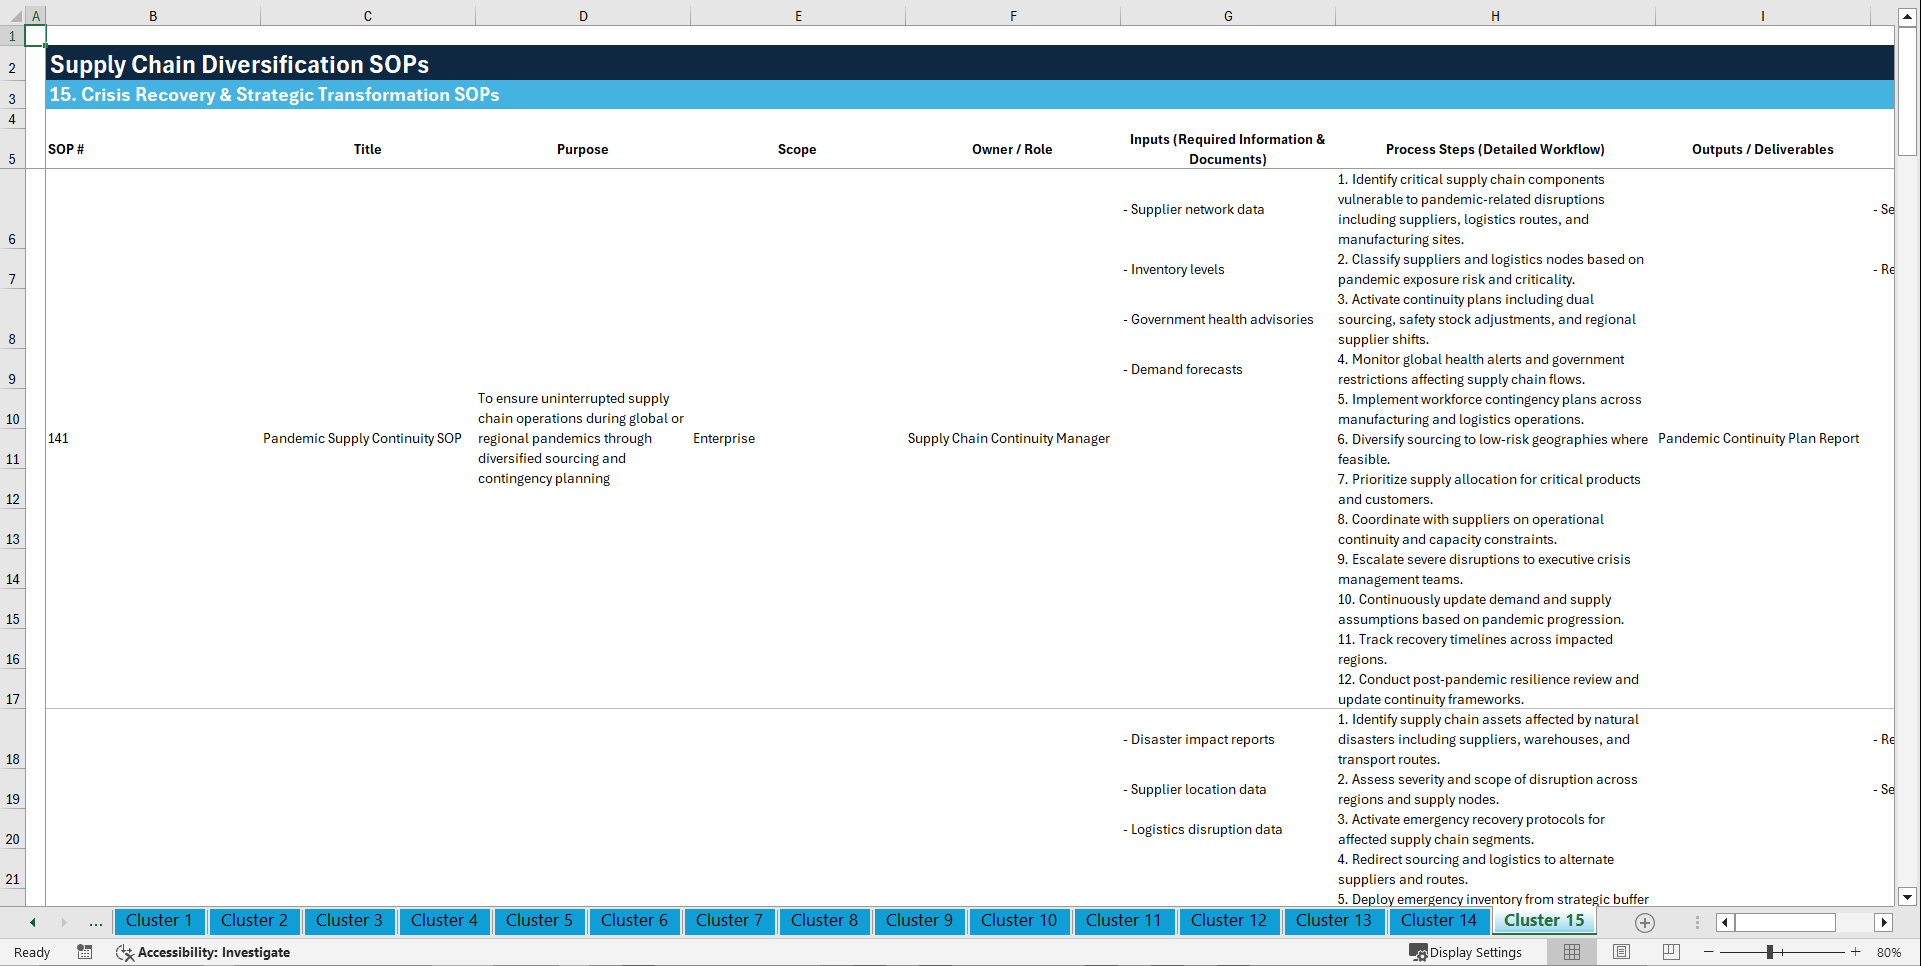Viewport: 1921px width, 966px height.
Task: Click the Select All corner triangle
Action: pyautogui.click(x=13, y=16)
